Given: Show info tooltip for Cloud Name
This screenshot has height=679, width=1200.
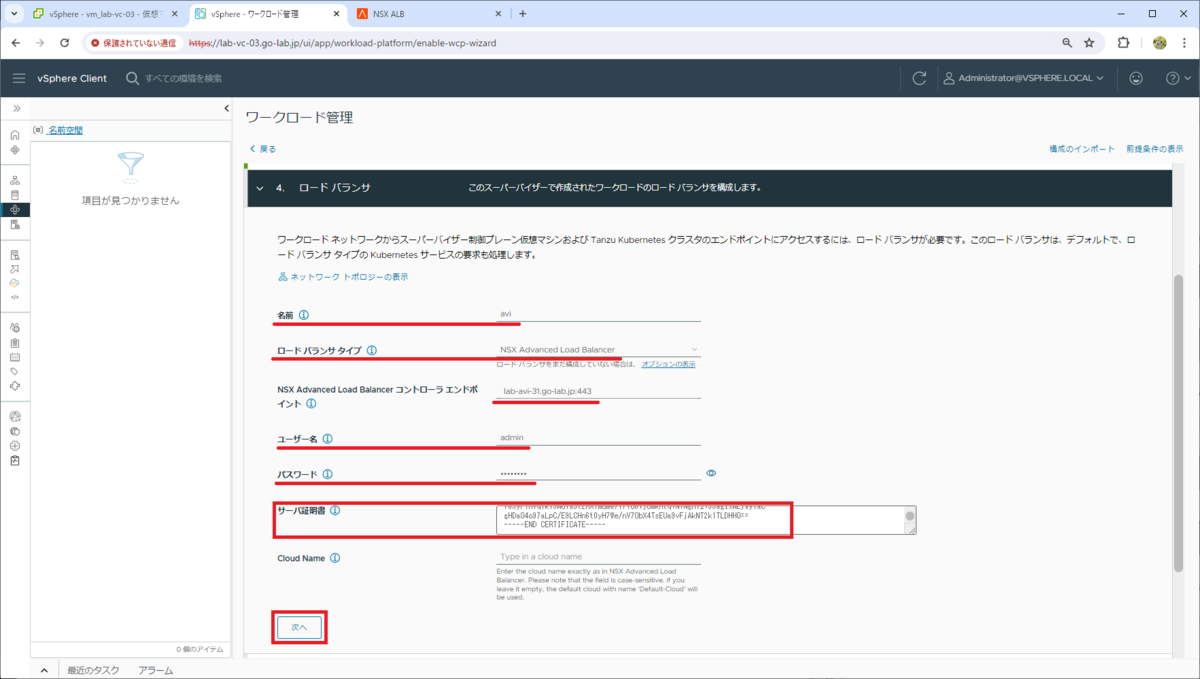Looking at the screenshot, I should pos(335,558).
